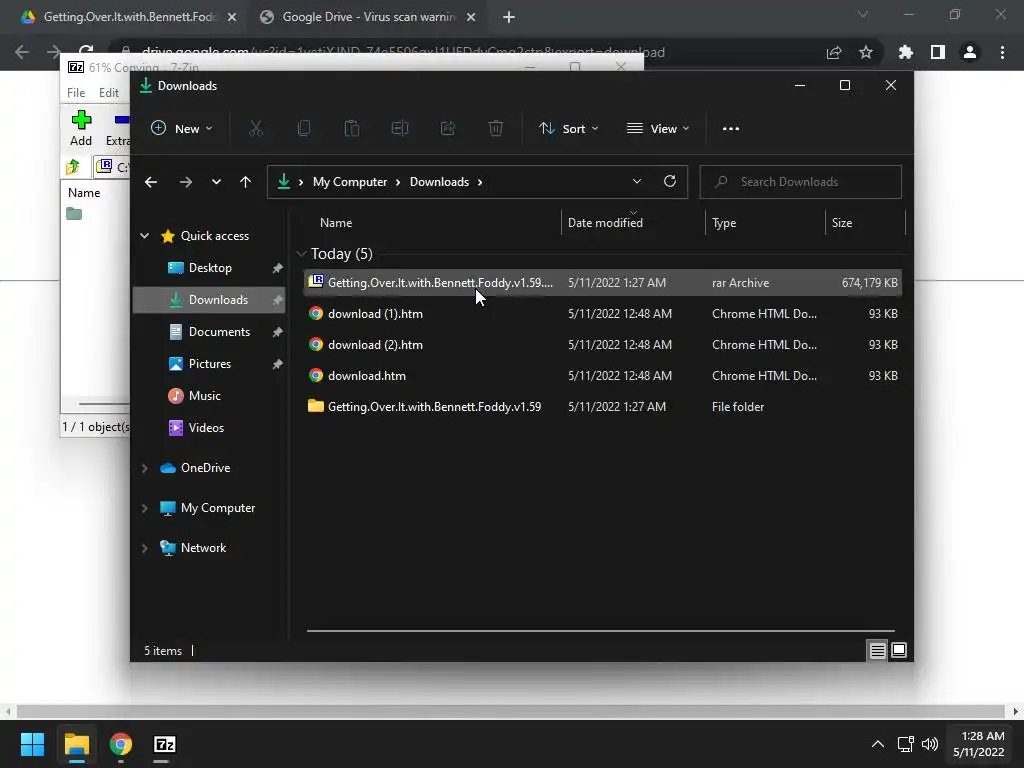
Task: Sort by Type column header
Action: (765, 223)
